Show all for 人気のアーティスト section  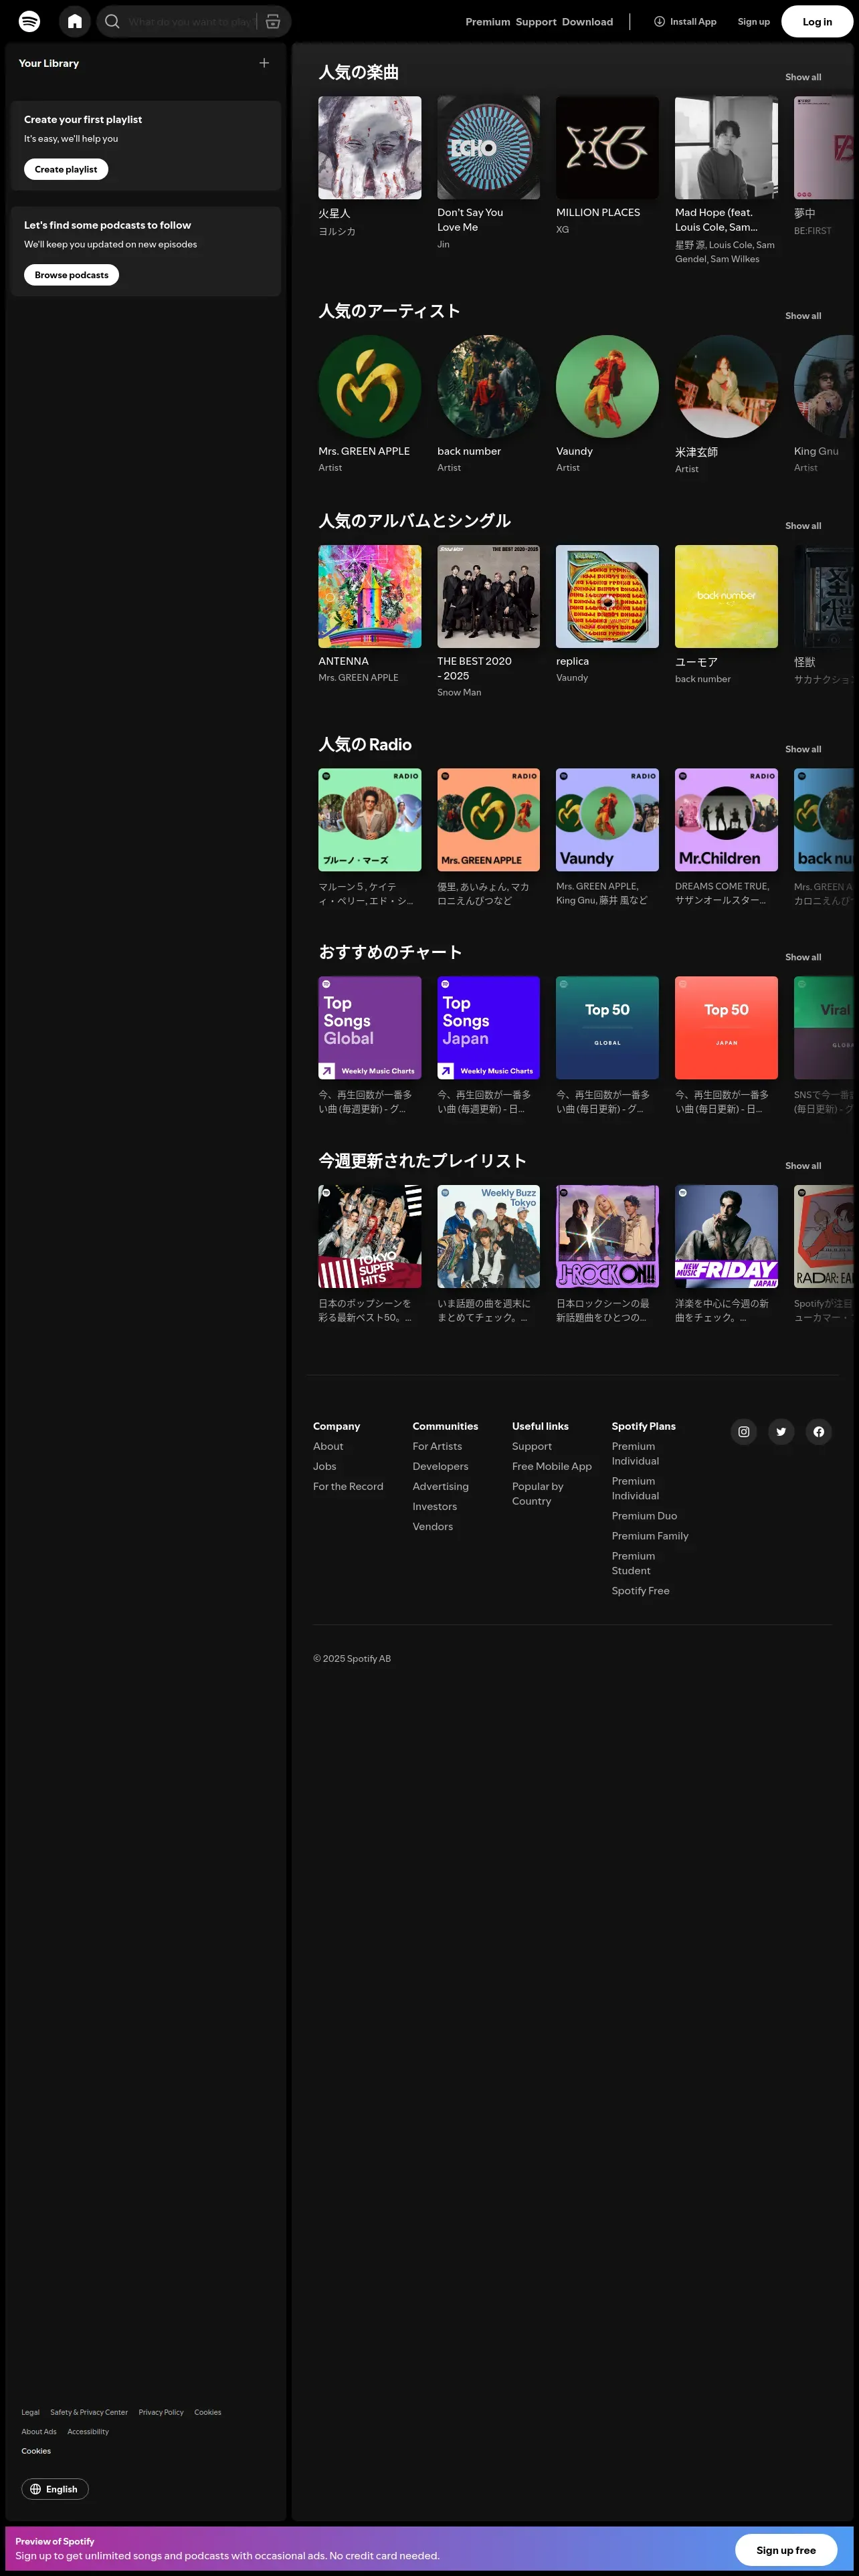pos(803,316)
